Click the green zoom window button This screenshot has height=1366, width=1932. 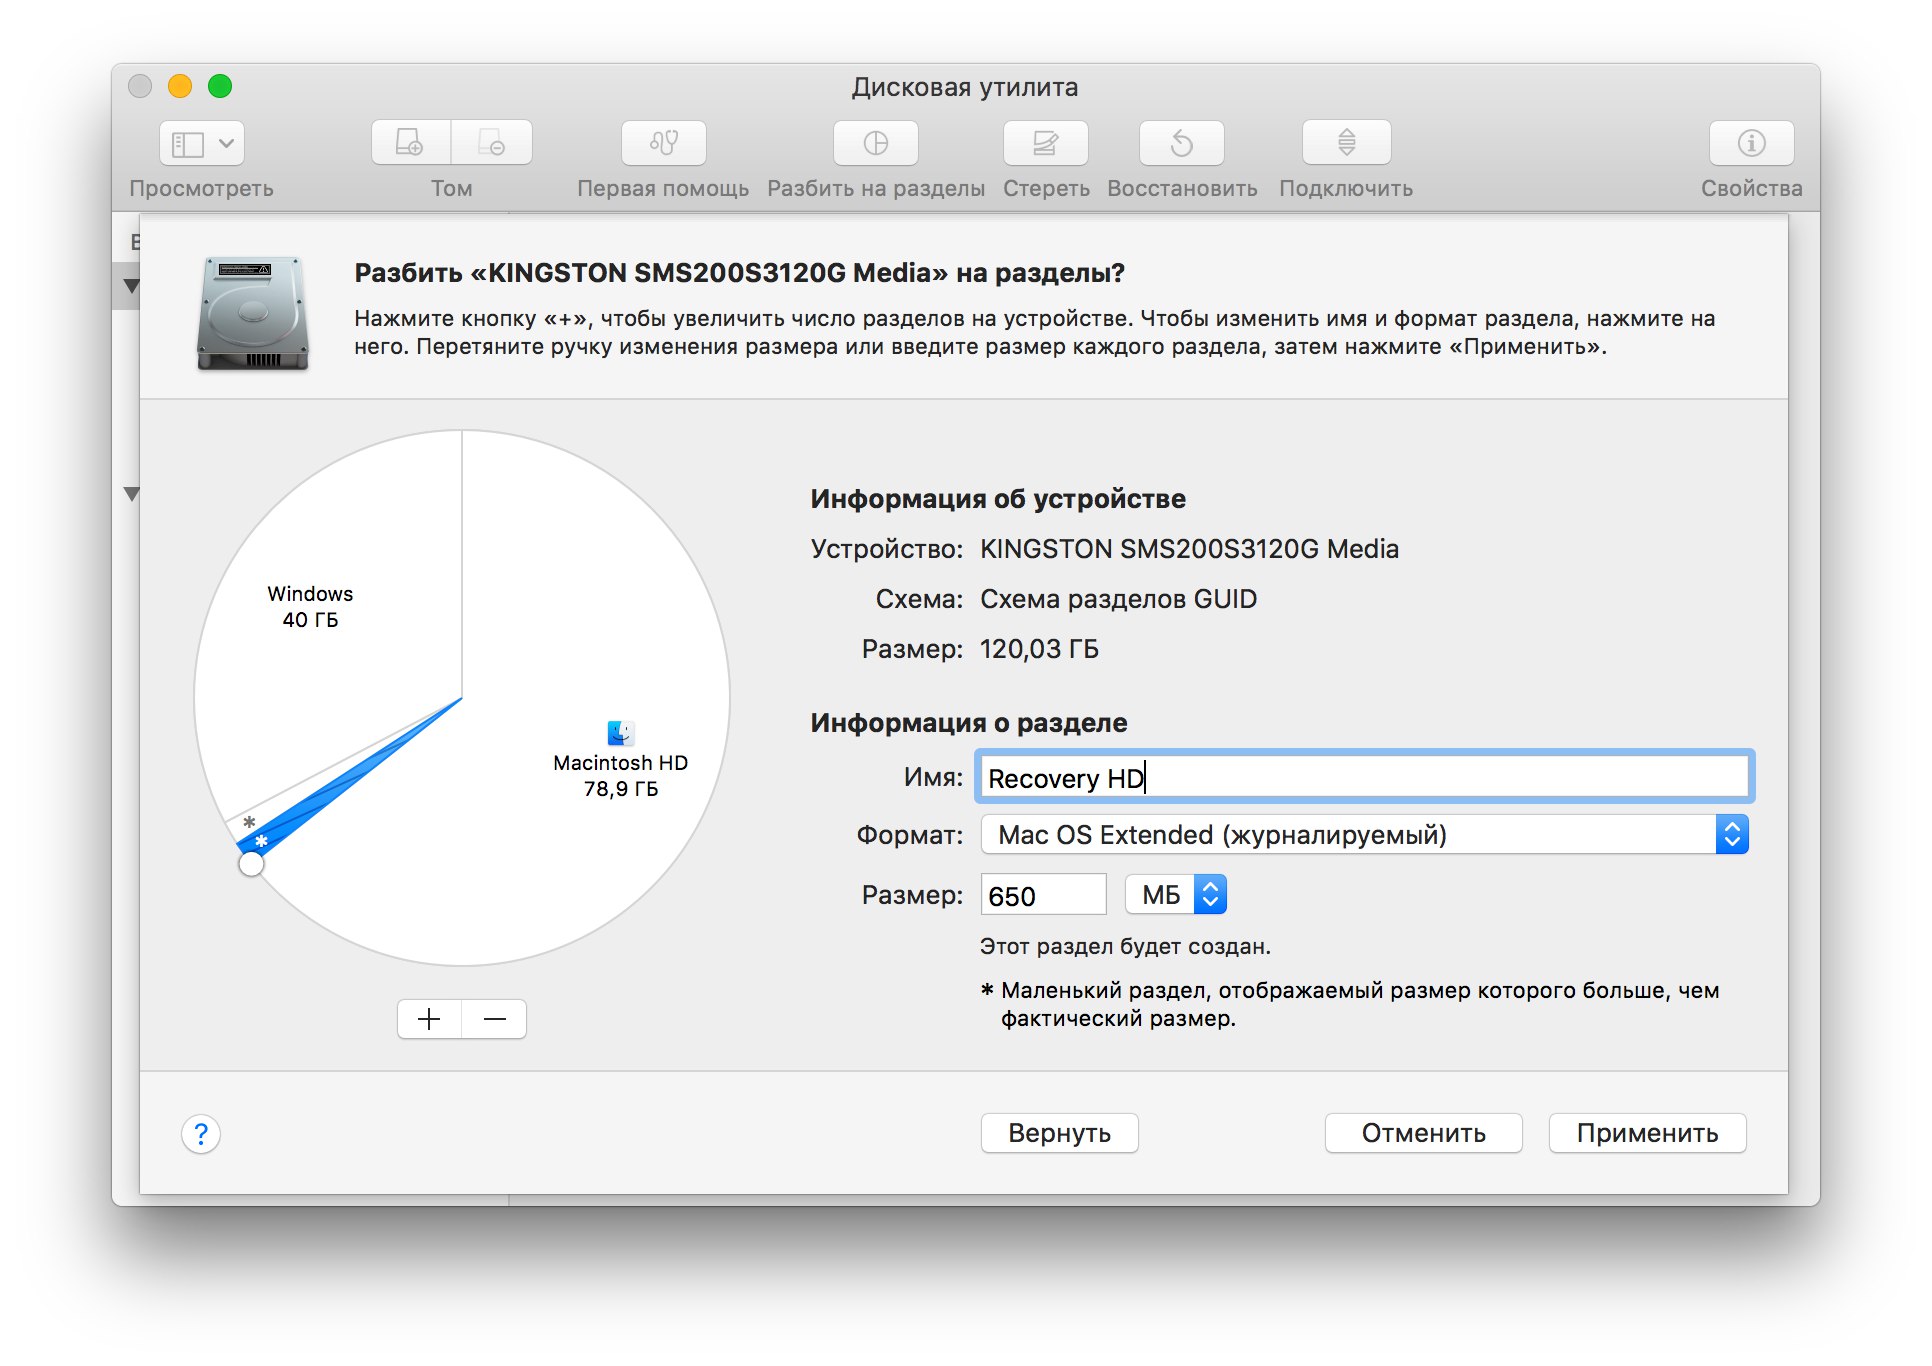click(220, 86)
